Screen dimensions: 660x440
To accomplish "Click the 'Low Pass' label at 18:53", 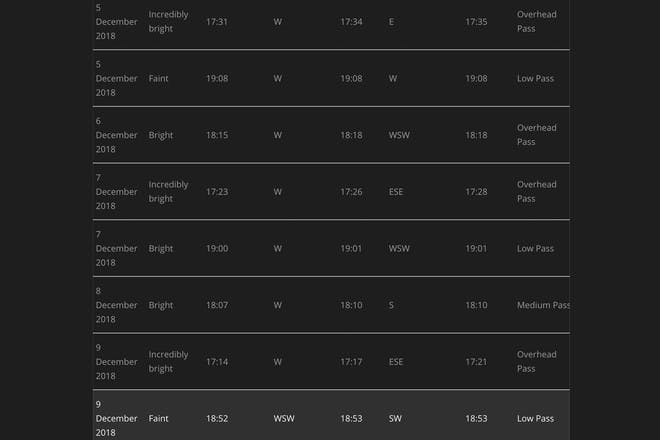I will 535,419.
